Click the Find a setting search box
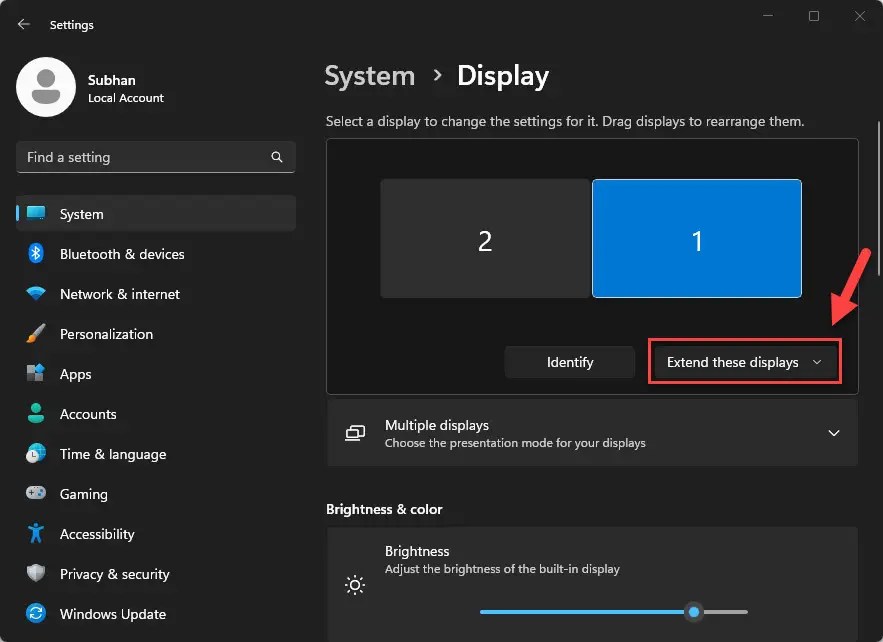The image size is (883, 642). [x=155, y=157]
